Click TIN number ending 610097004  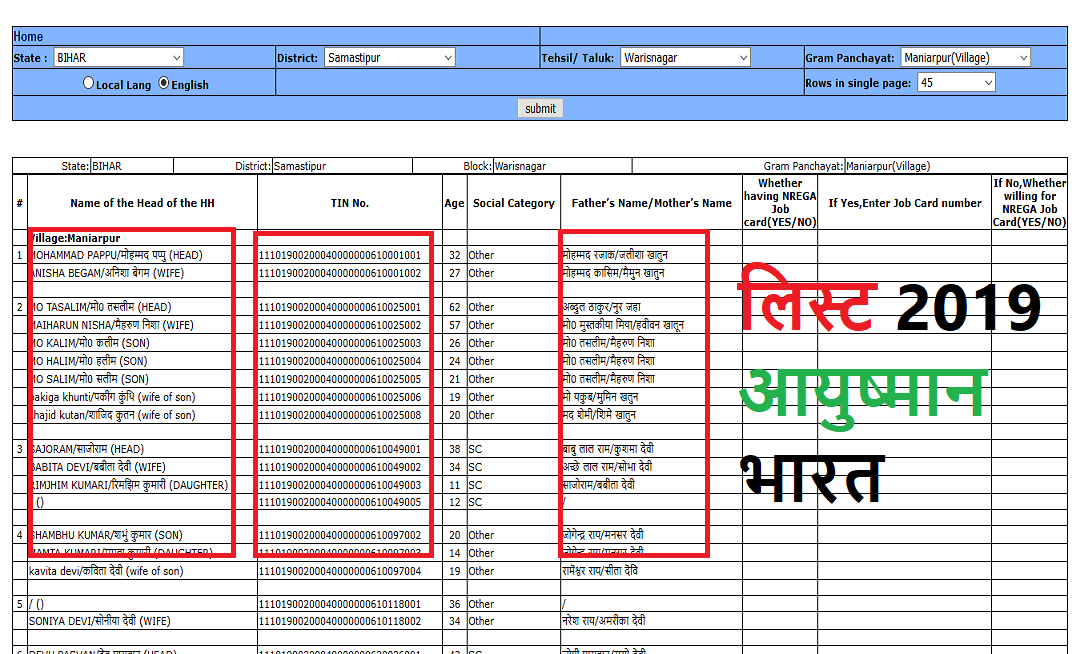340,571
